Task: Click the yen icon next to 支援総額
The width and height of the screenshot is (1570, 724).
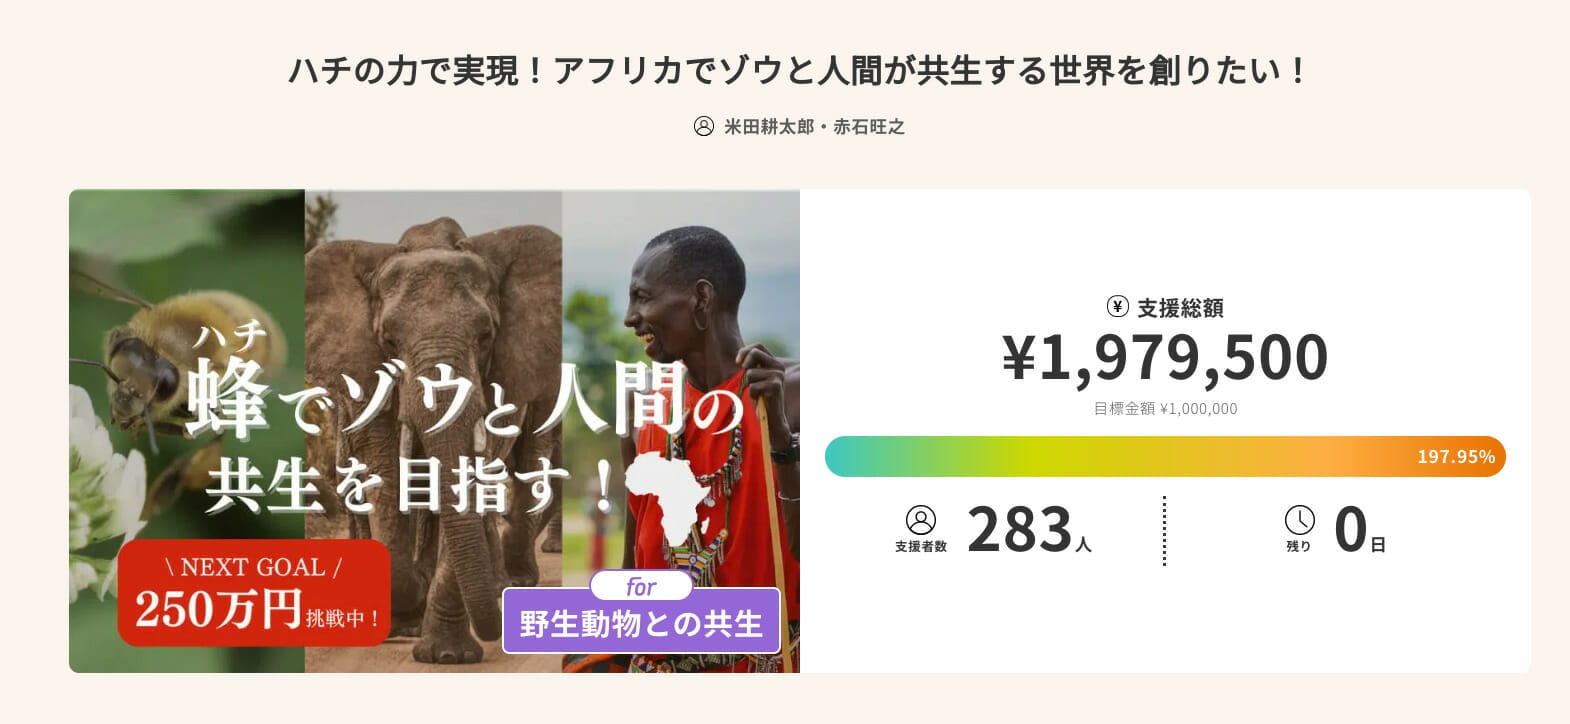Action: (x=1118, y=307)
